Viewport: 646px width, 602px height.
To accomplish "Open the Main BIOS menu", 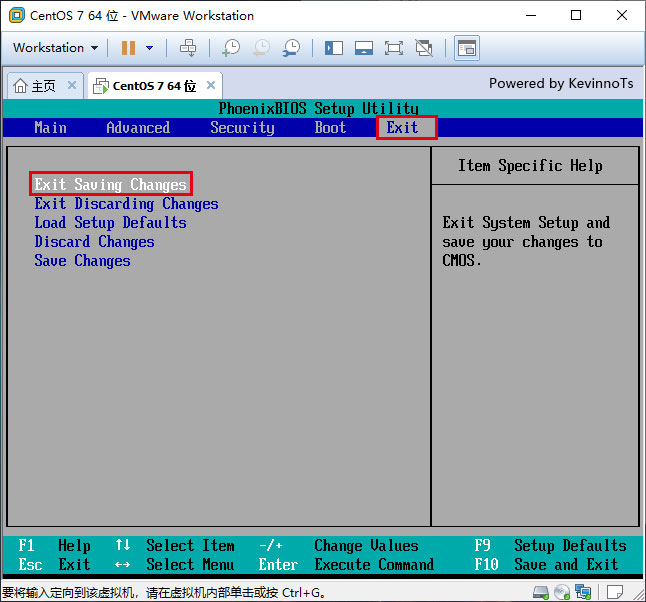I will pos(50,128).
